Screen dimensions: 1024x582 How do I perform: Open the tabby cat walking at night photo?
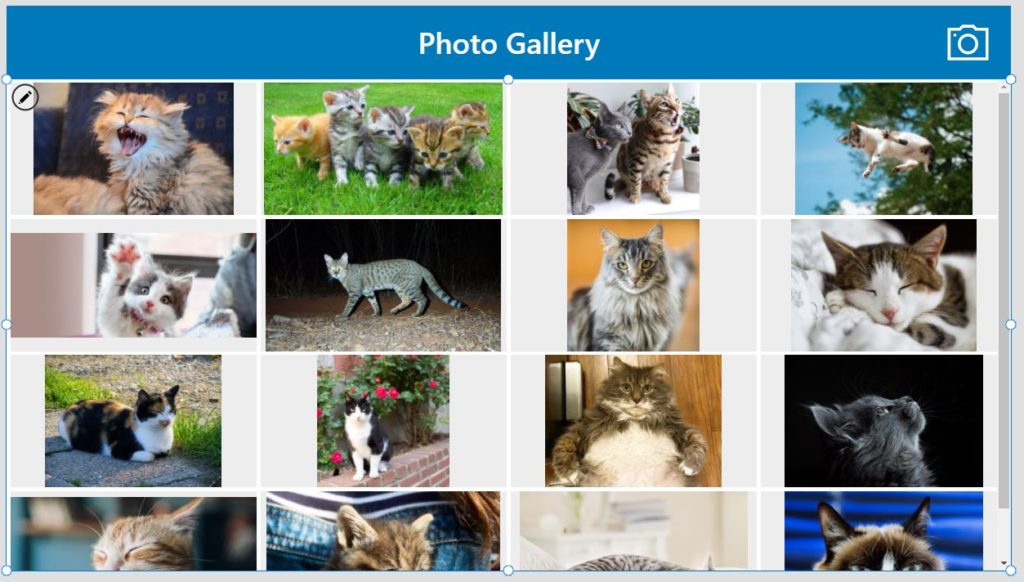tap(383, 285)
